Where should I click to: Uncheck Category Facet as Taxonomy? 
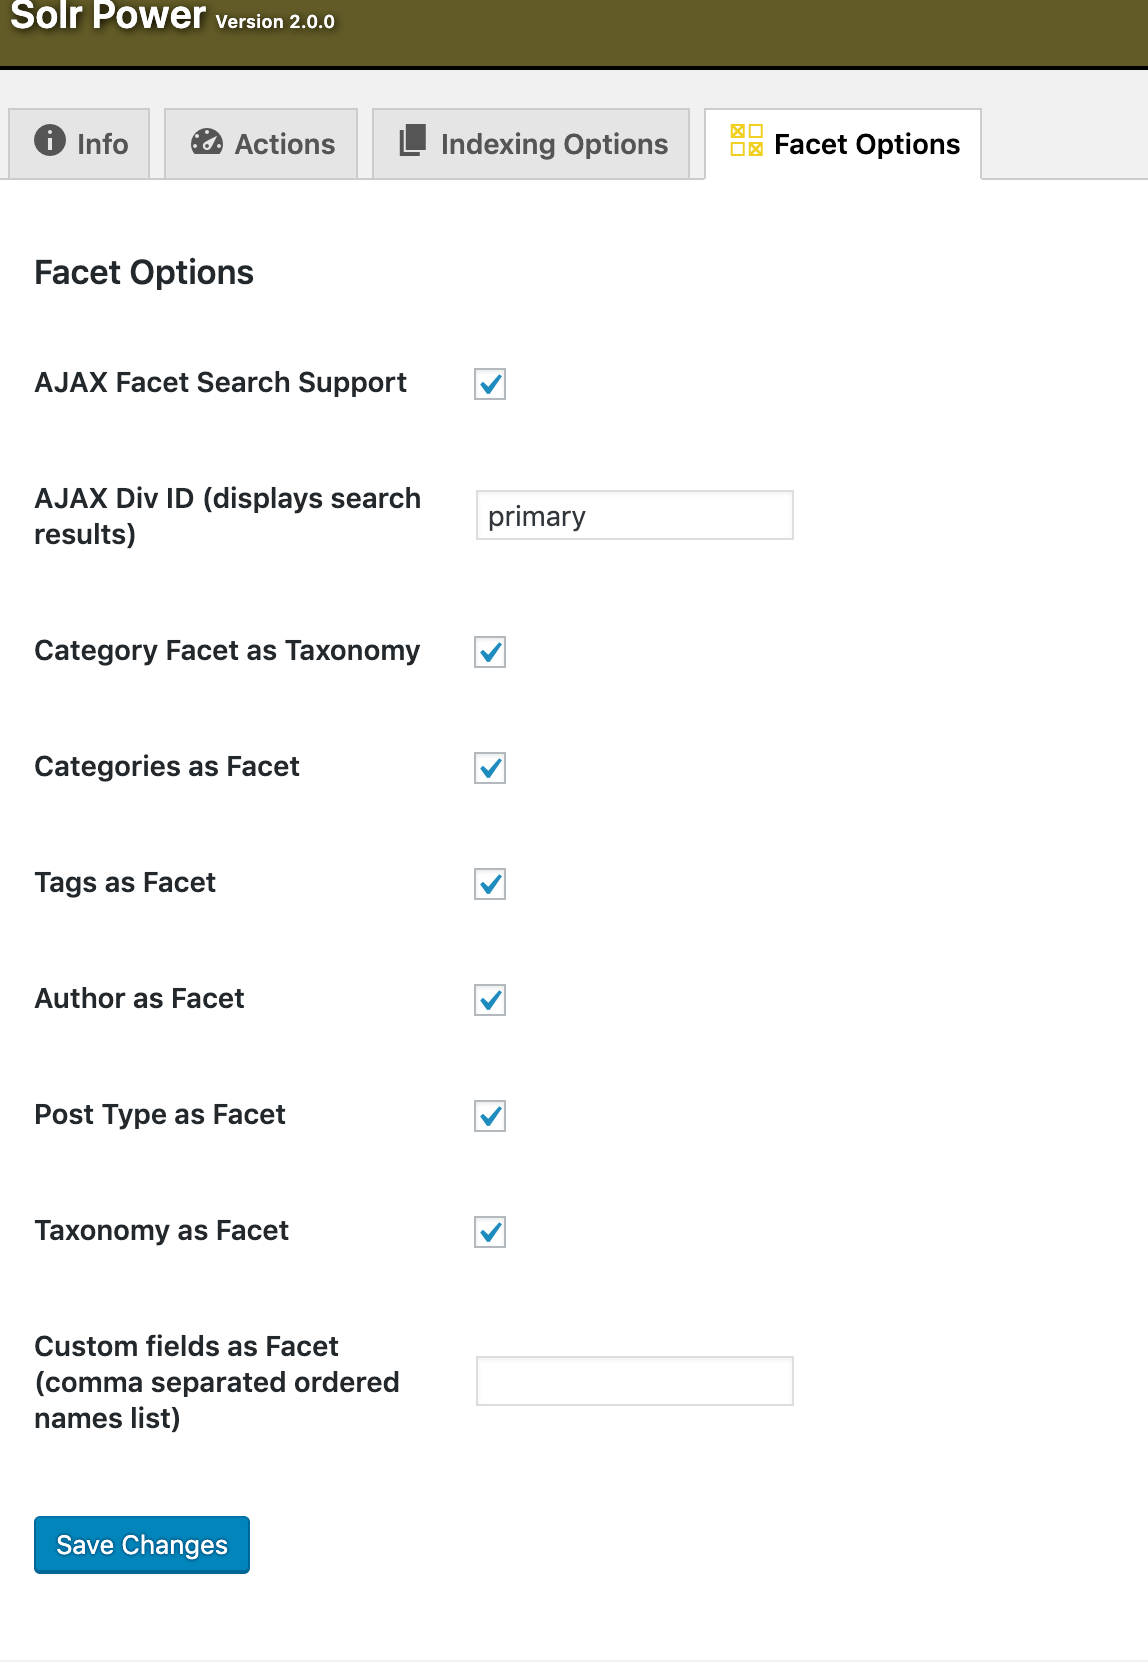pos(489,652)
